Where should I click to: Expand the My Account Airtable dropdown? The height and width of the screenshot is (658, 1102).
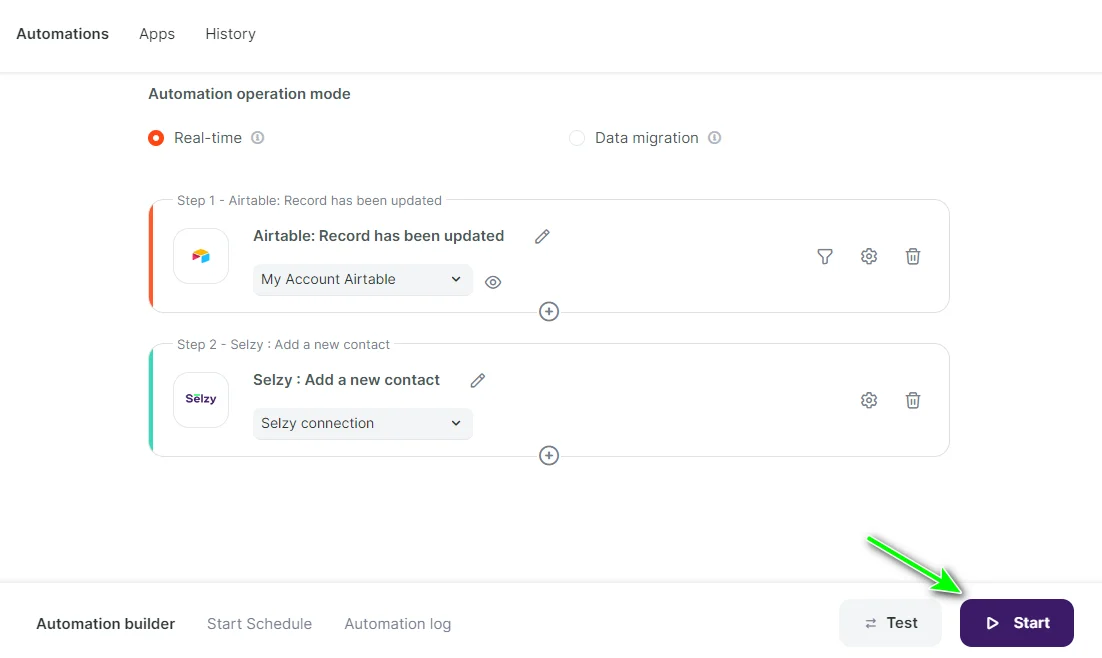[362, 280]
